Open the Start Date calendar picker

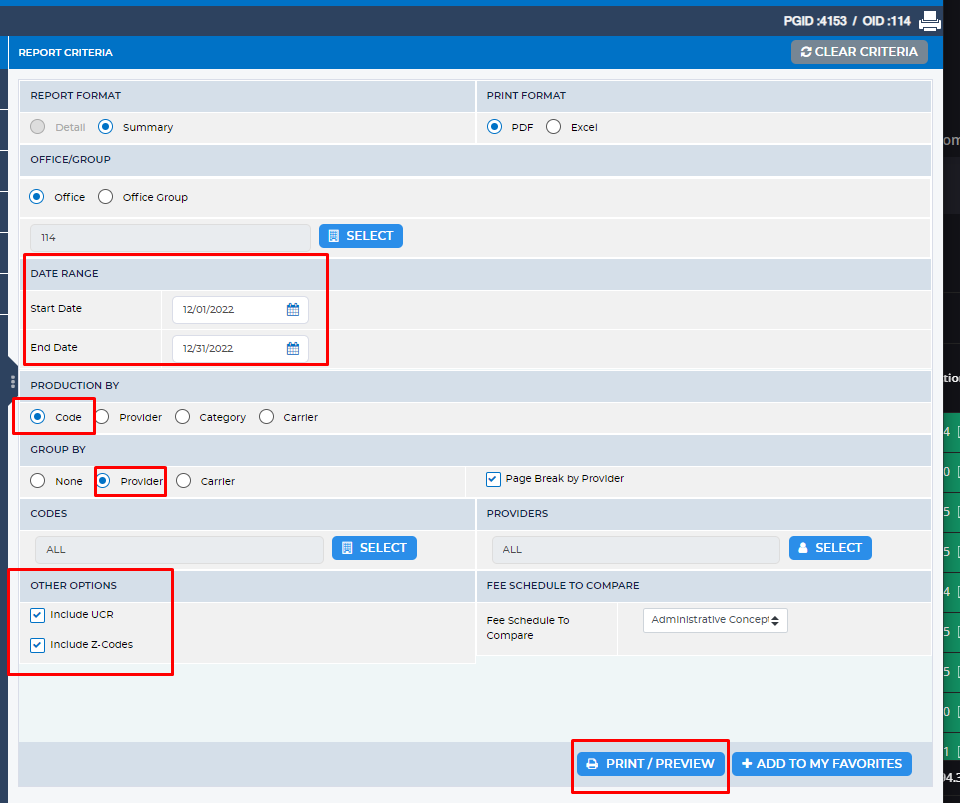pyautogui.click(x=293, y=310)
